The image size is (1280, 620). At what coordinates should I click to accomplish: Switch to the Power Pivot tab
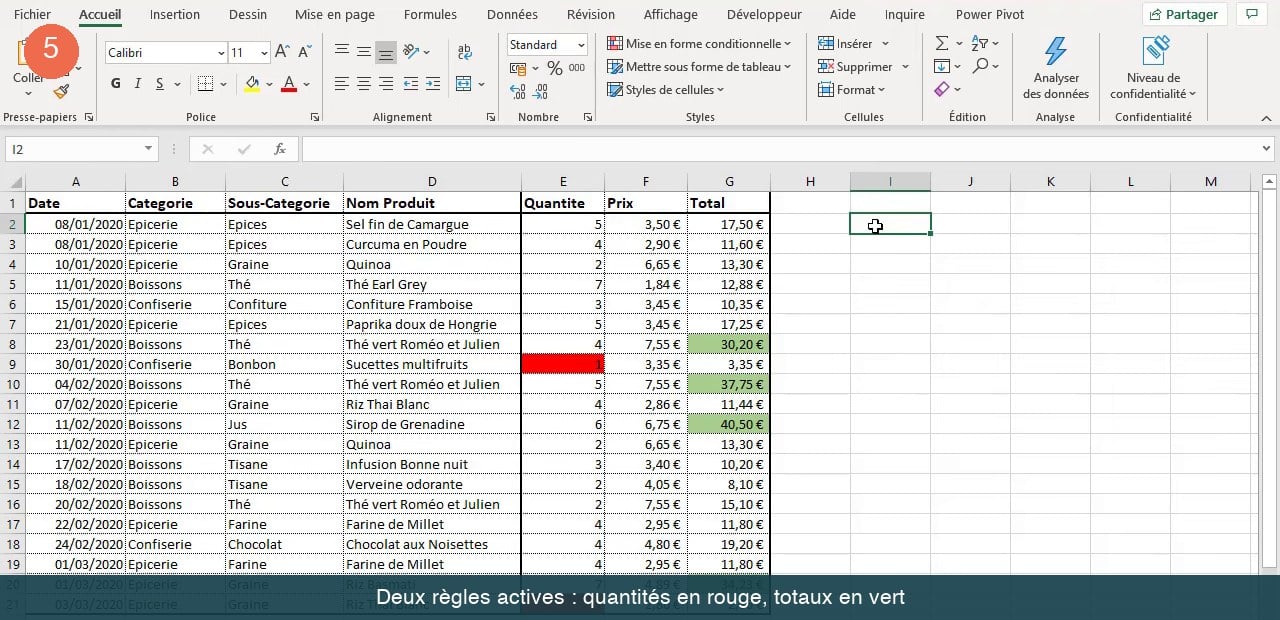(x=990, y=15)
